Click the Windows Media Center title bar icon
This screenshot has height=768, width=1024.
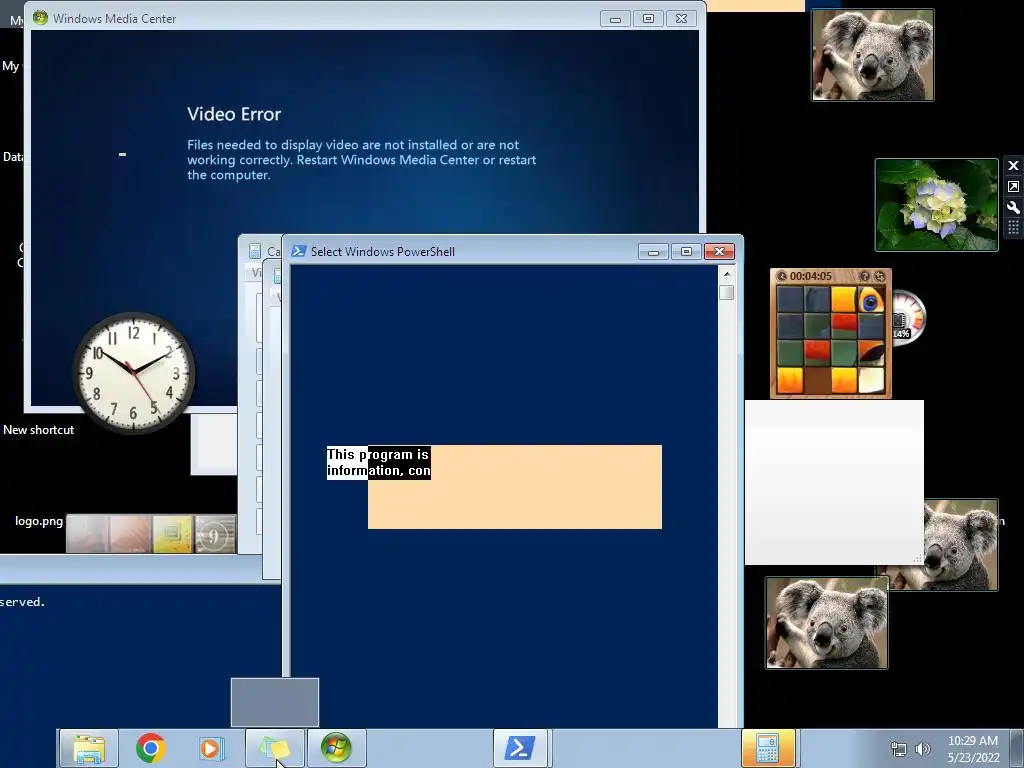[x=40, y=18]
